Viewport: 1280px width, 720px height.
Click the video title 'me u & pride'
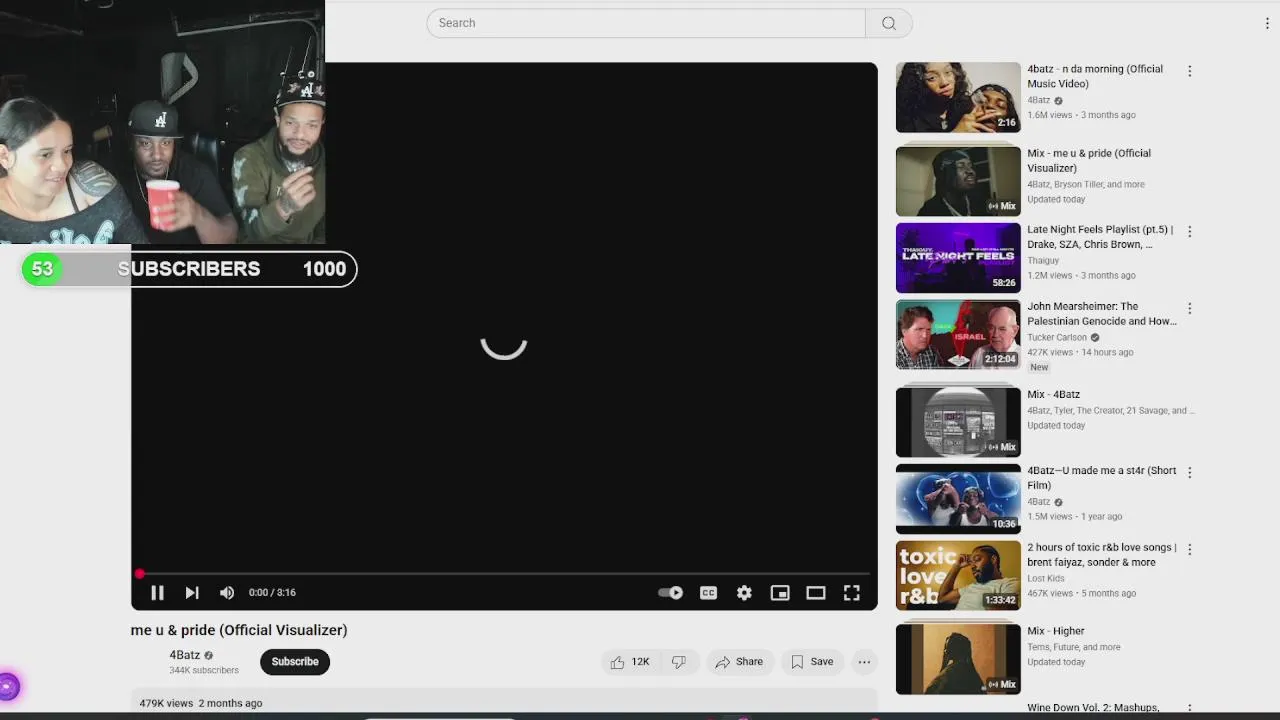pos(239,630)
